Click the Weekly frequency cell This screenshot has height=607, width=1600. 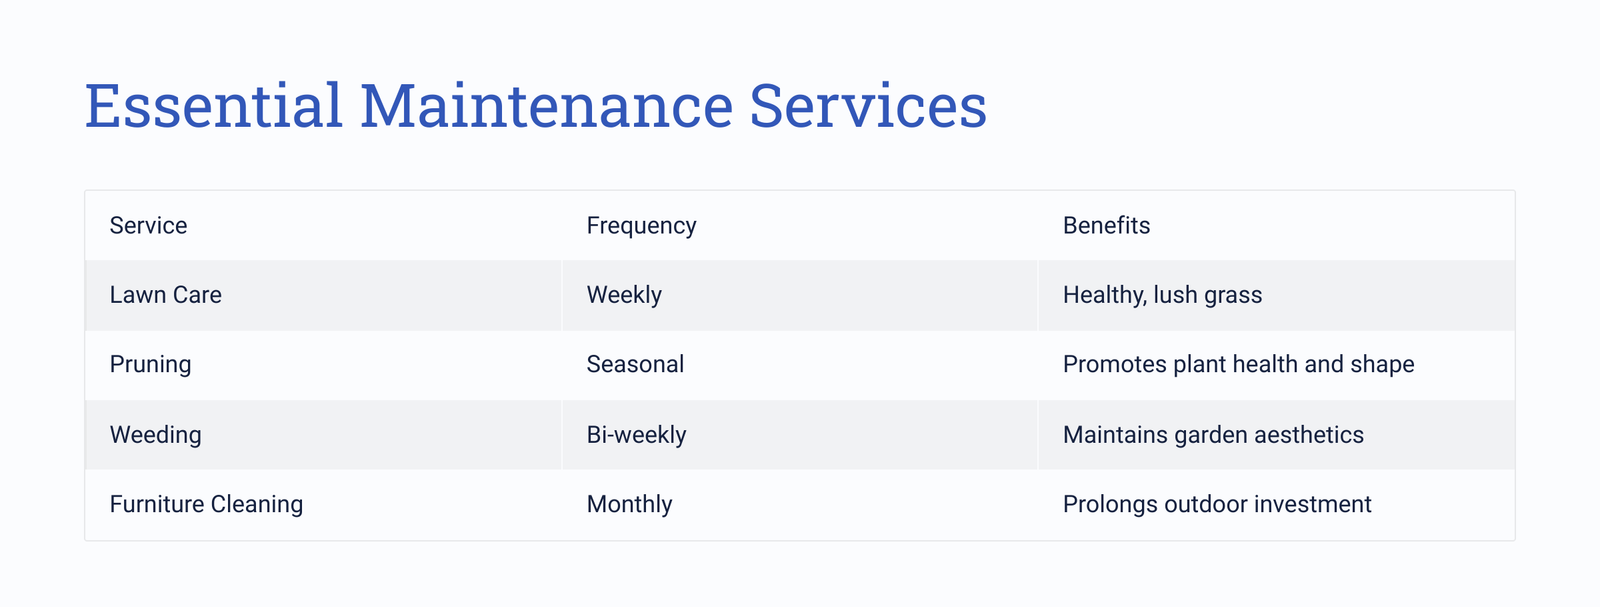800,295
